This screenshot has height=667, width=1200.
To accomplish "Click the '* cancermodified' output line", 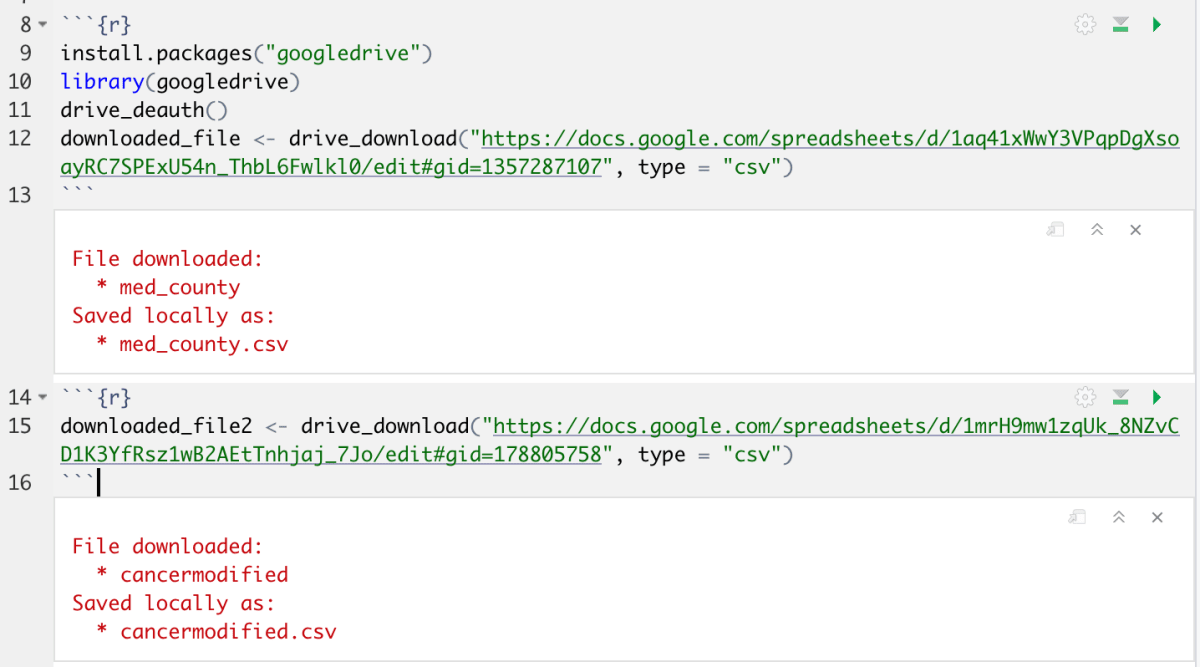I will pyautogui.click(x=192, y=575).
